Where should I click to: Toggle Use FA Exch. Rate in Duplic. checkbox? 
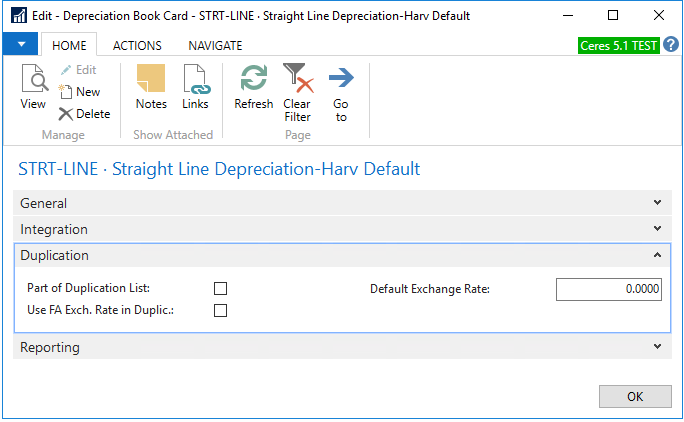tap(221, 311)
